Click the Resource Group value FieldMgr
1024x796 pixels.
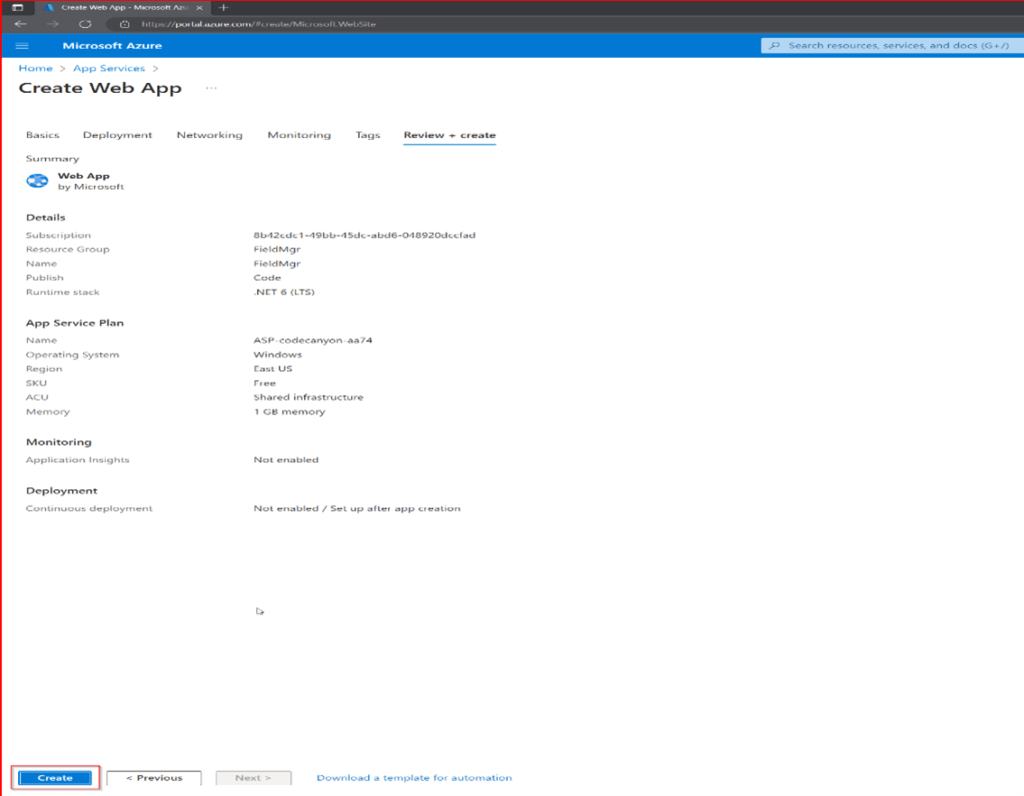277,249
